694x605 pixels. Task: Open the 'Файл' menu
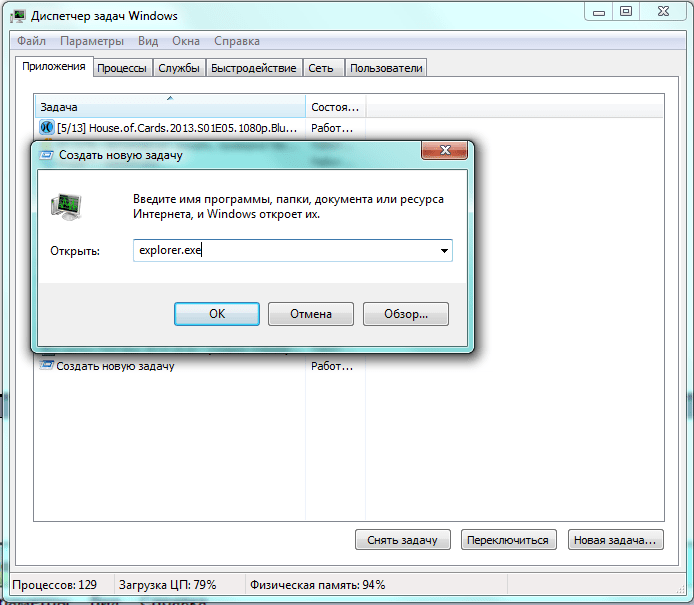click(31, 41)
